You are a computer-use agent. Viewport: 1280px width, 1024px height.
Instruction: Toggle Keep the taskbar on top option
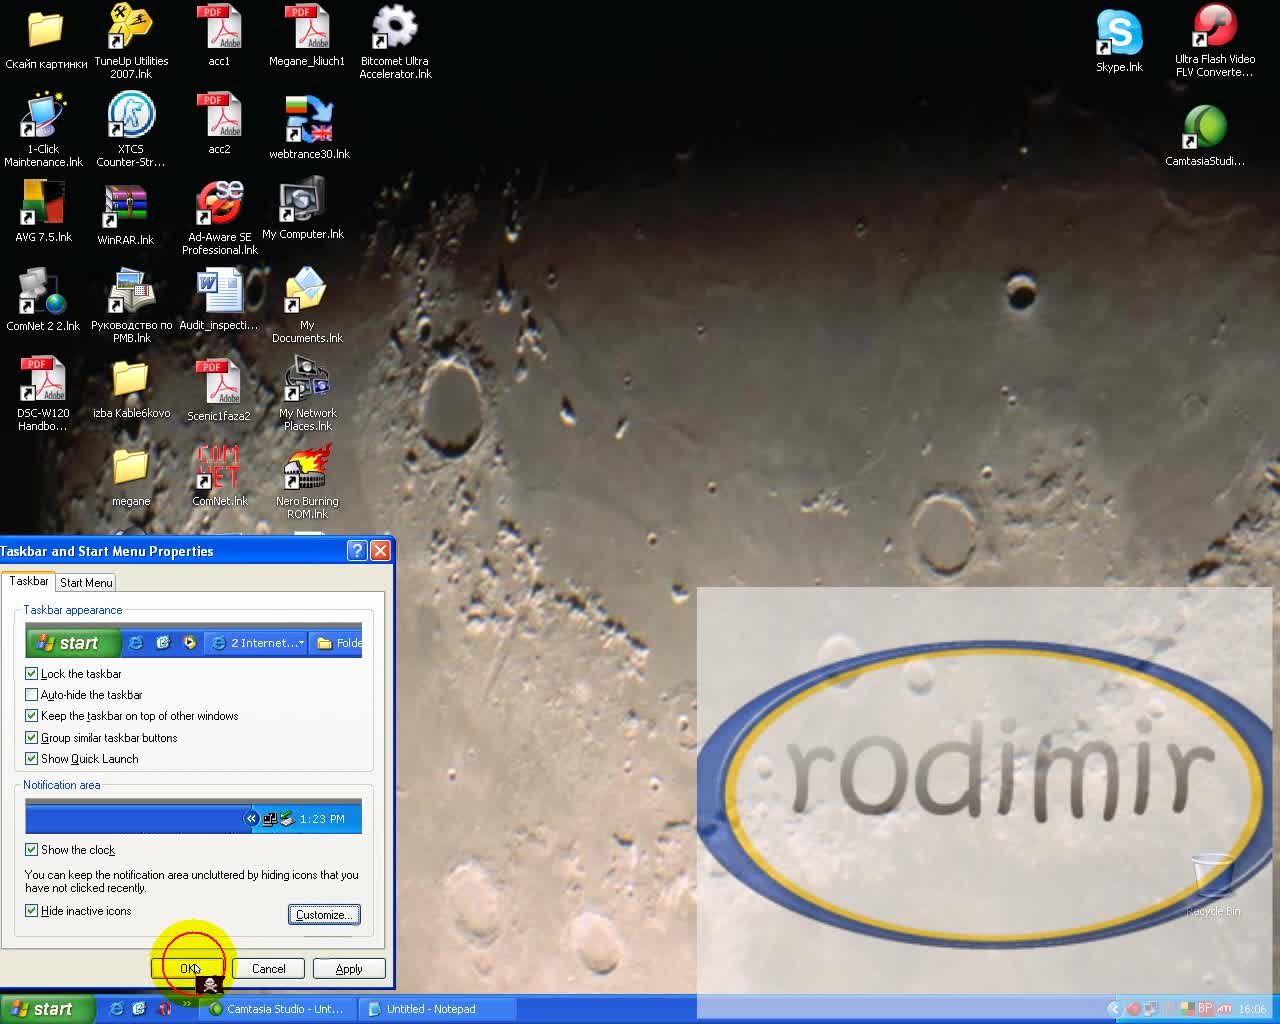click(31, 716)
